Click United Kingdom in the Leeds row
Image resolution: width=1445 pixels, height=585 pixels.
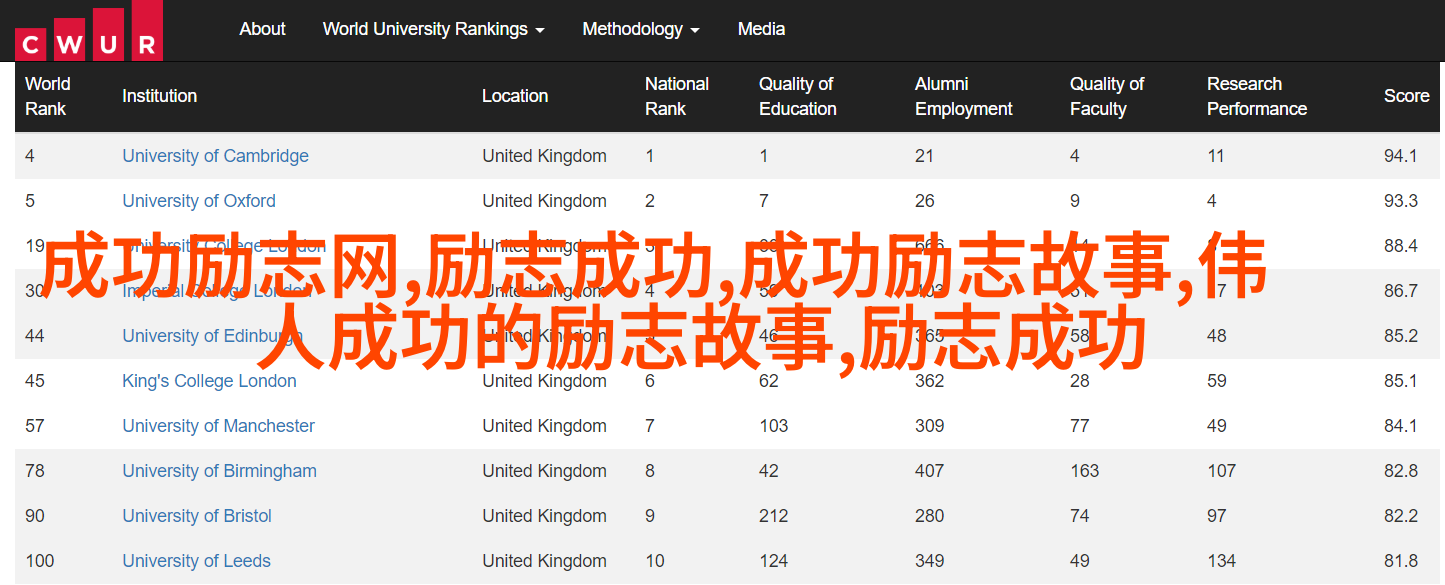(544, 561)
